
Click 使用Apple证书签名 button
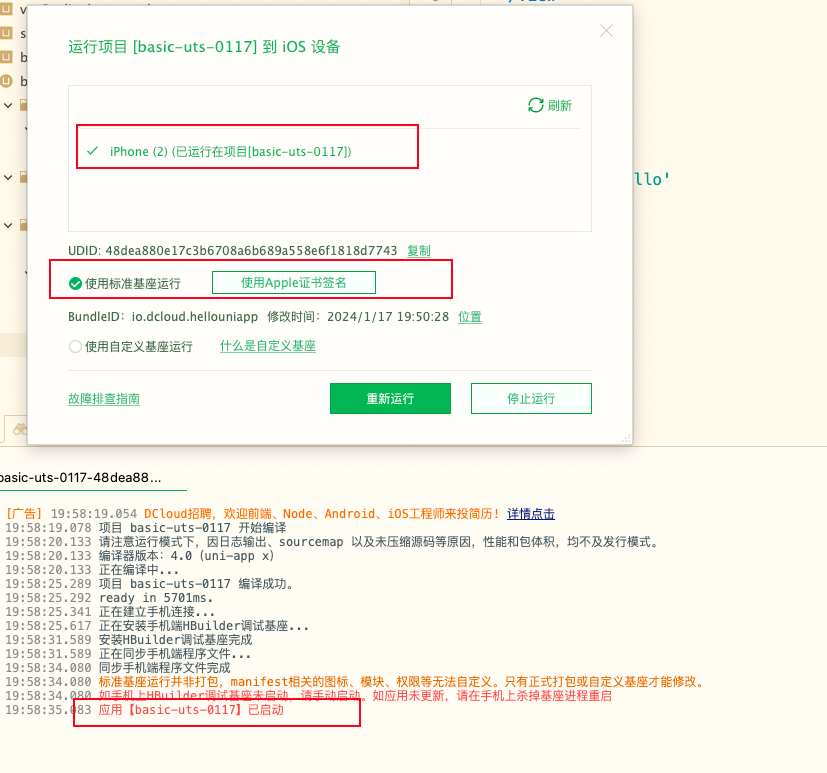(x=293, y=283)
